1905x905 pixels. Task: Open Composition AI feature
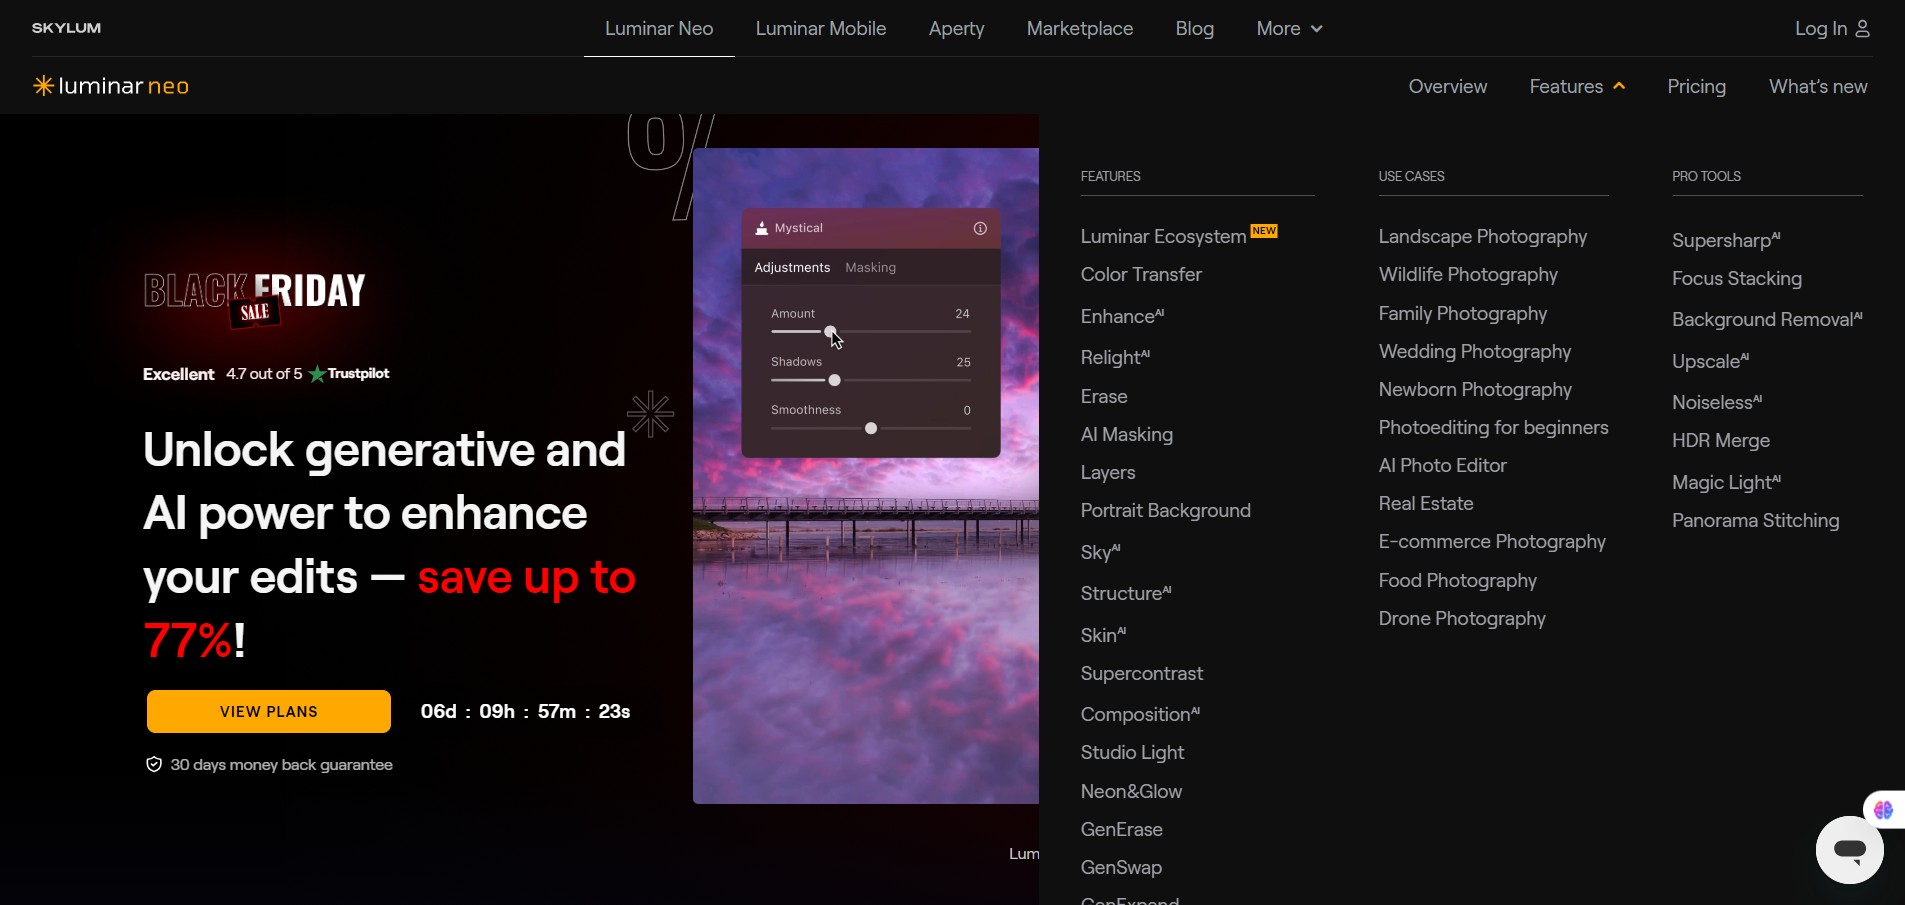coord(1140,714)
